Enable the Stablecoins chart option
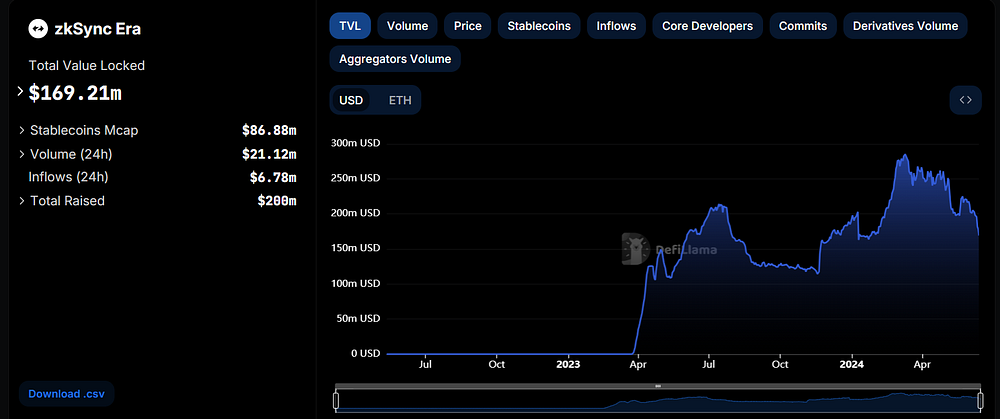Viewport: 1000px width, 419px height. click(539, 26)
